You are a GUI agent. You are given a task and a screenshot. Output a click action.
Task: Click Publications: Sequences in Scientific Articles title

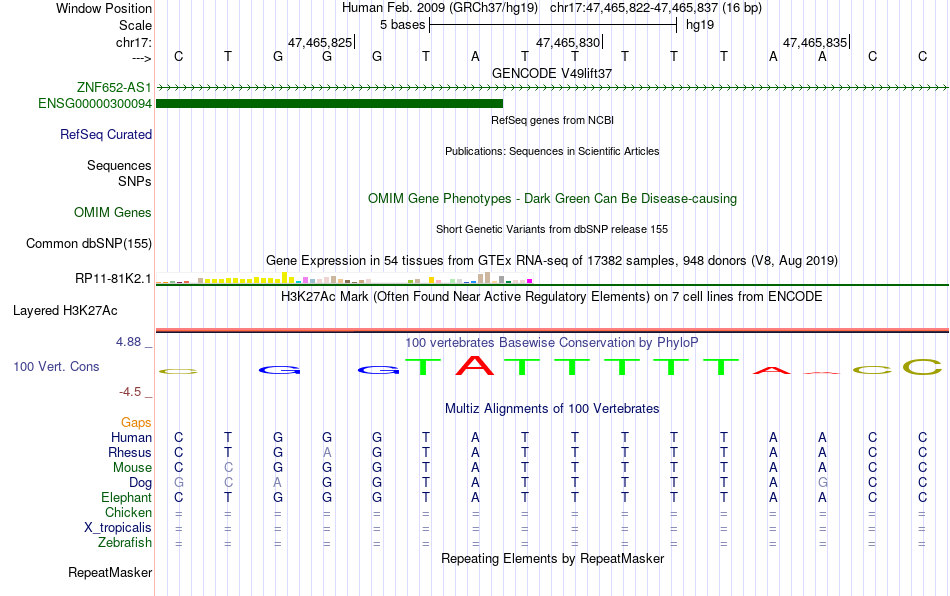552,151
